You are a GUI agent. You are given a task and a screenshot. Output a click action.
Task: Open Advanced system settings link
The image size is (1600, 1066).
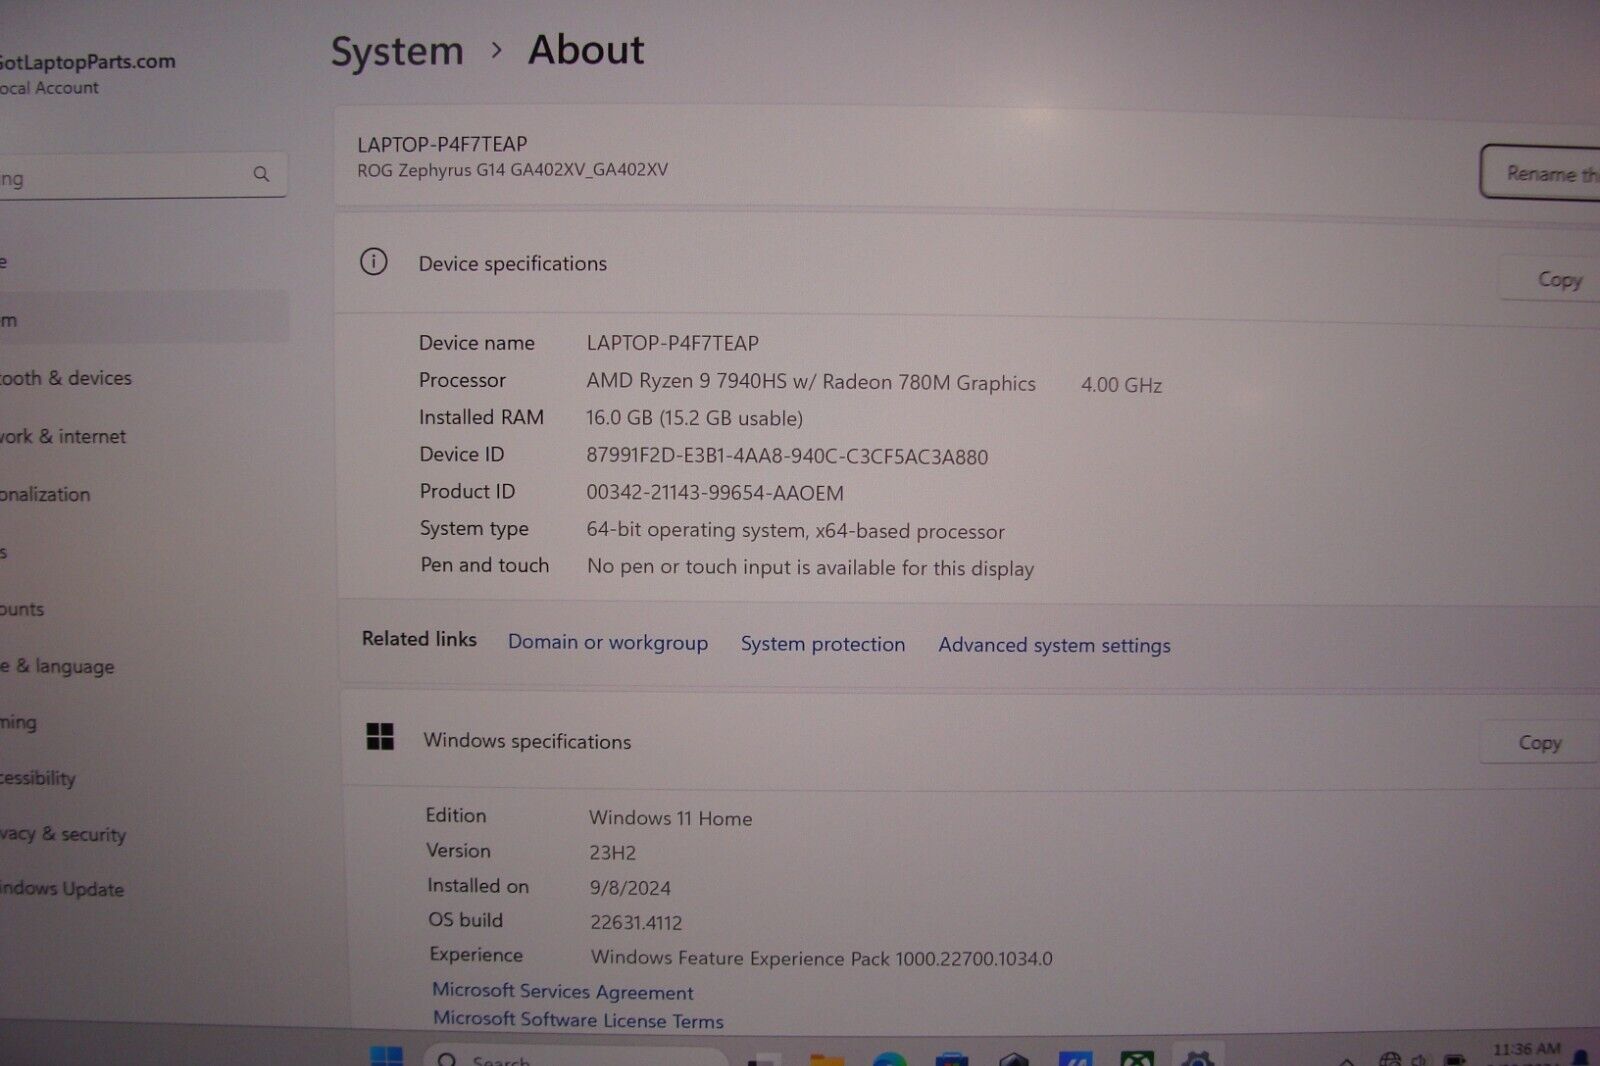pyautogui.click(x=1054, y=645)
